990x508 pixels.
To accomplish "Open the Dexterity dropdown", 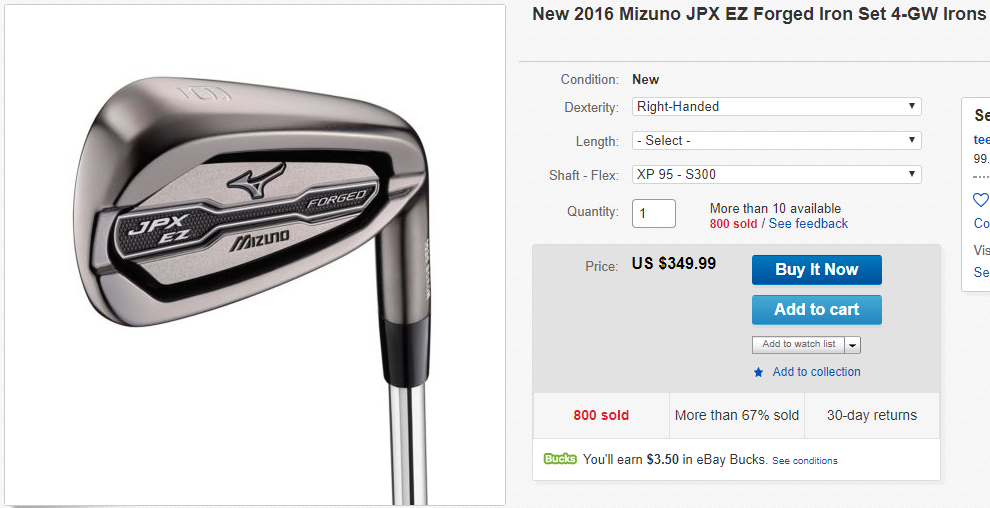I will (x=776, y=107).
